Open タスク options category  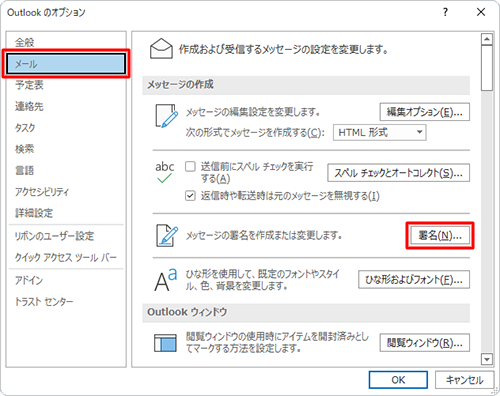(x=66, y=128)
